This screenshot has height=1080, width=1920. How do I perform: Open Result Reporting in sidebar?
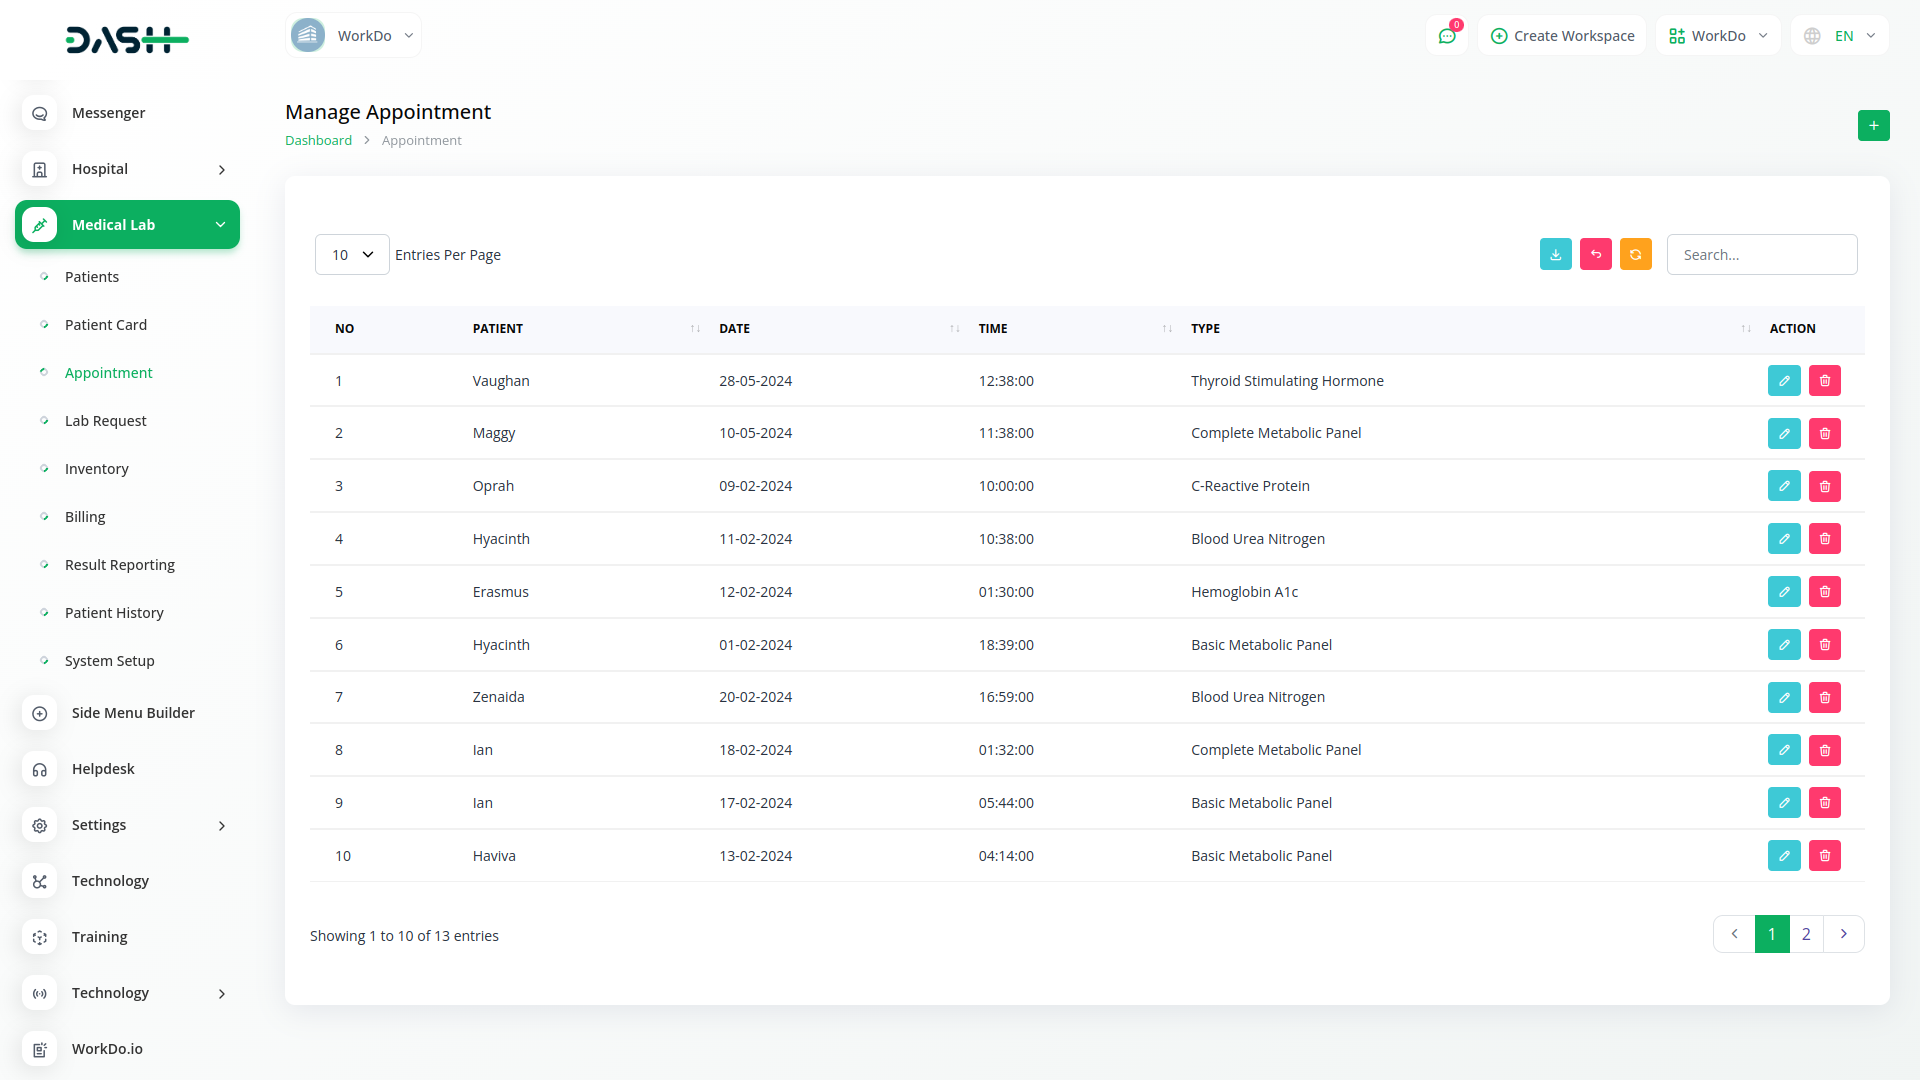coord(119,565)
